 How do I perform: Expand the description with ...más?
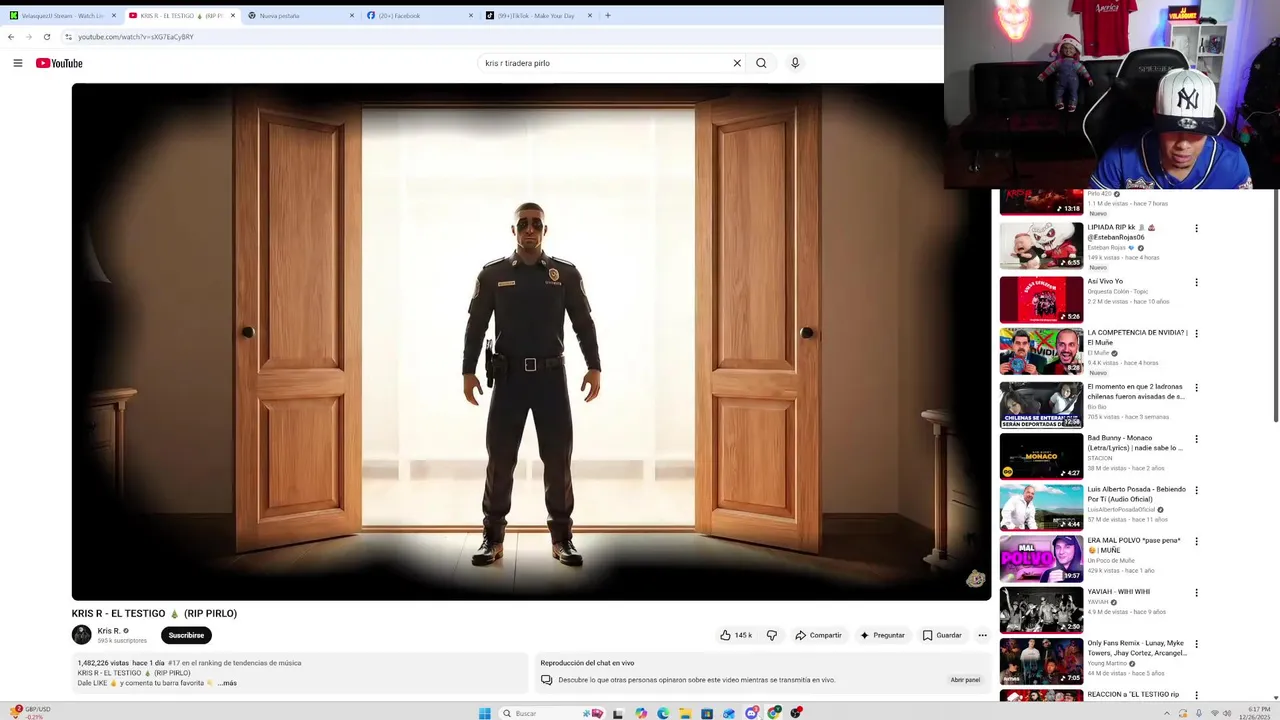point(227,683)
